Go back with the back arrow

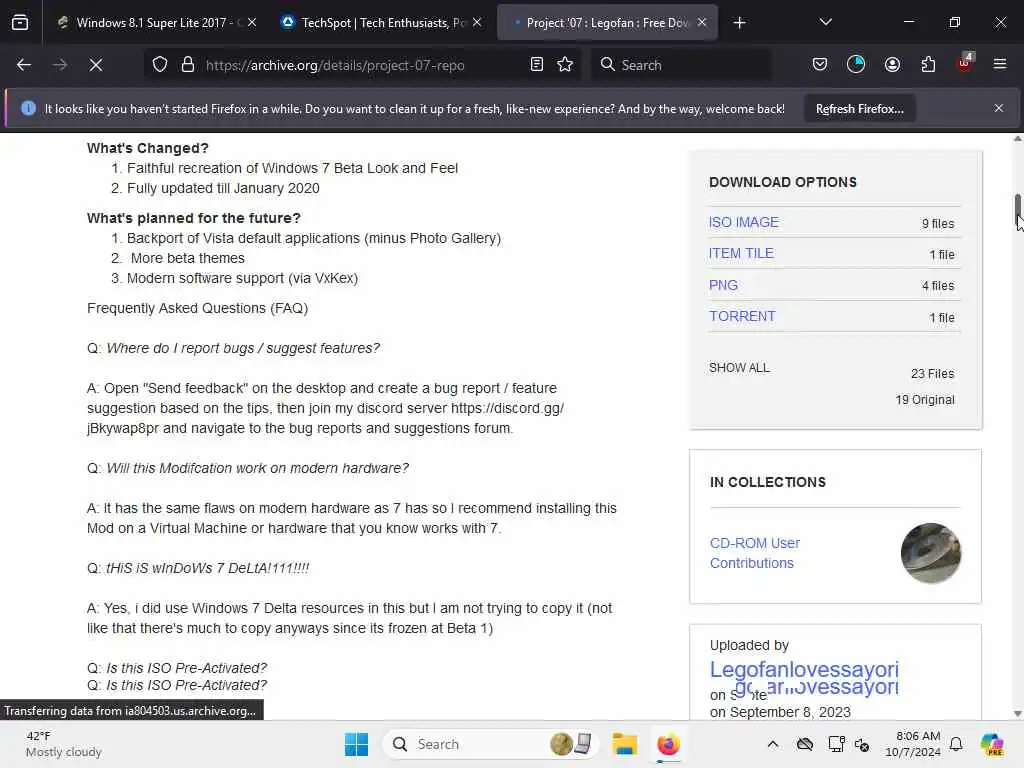24,65
